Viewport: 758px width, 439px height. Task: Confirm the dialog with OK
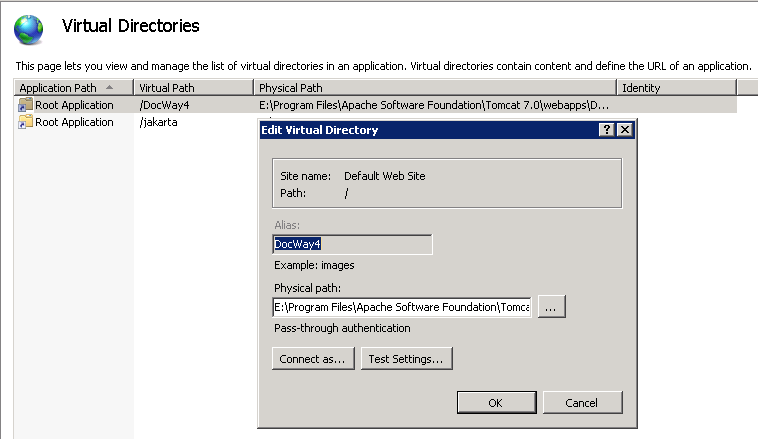pyautogui.click(x=495, y=402)
